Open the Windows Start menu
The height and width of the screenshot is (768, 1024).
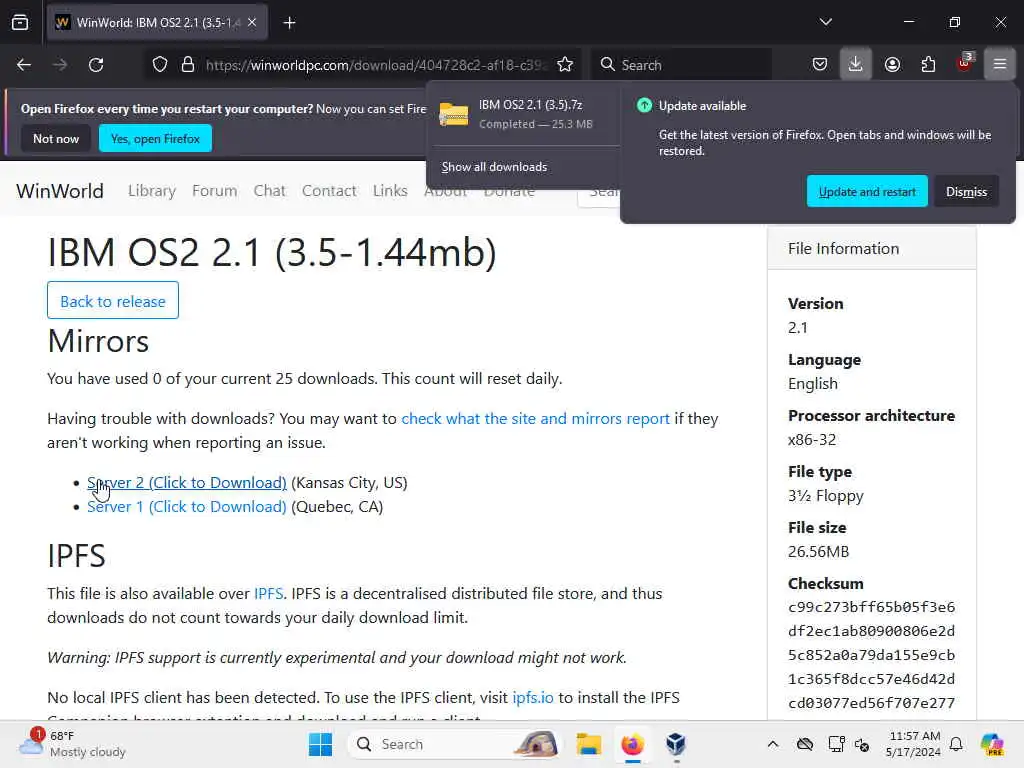(320, 744)
